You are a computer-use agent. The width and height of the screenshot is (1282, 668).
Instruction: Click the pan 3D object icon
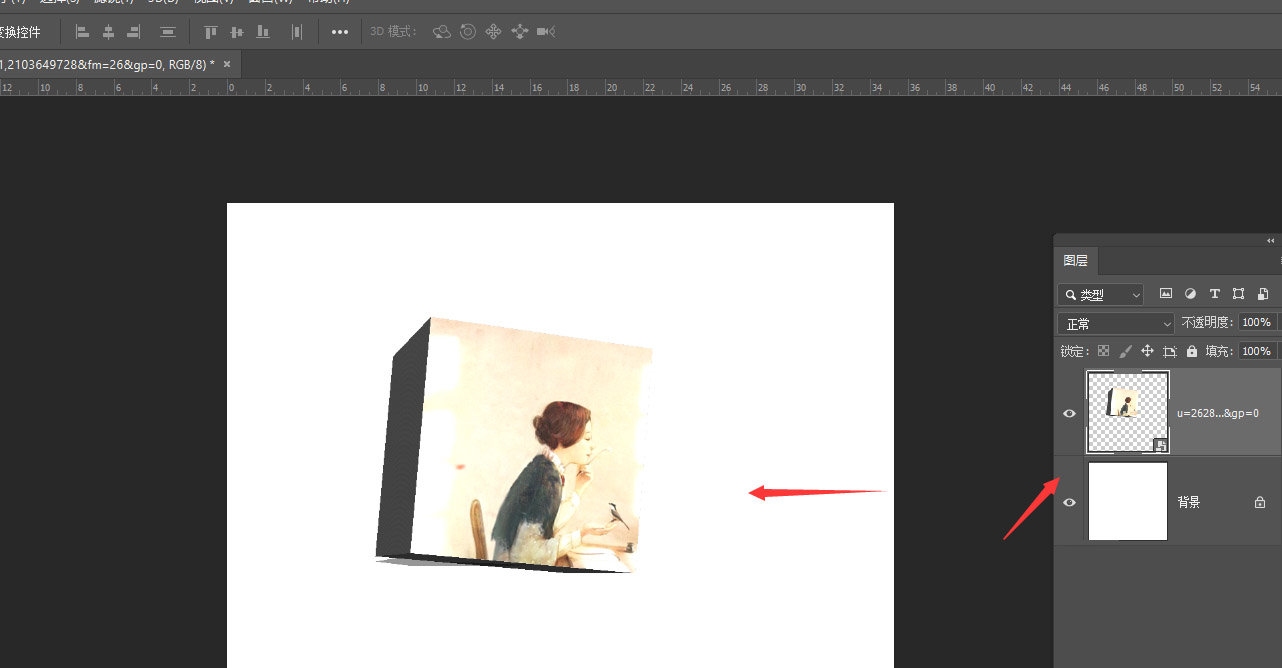pos(494,31)
